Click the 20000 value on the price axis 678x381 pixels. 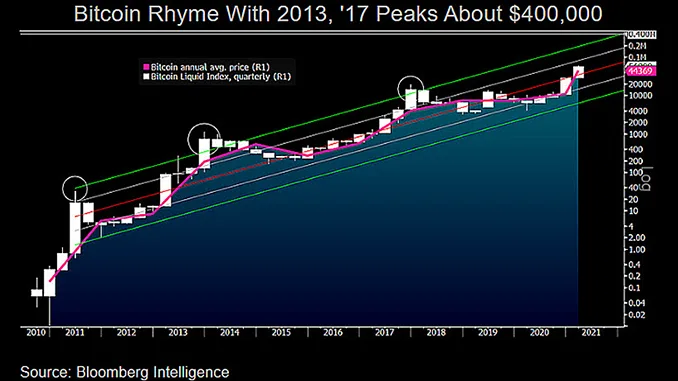click(x=640, y=84)
